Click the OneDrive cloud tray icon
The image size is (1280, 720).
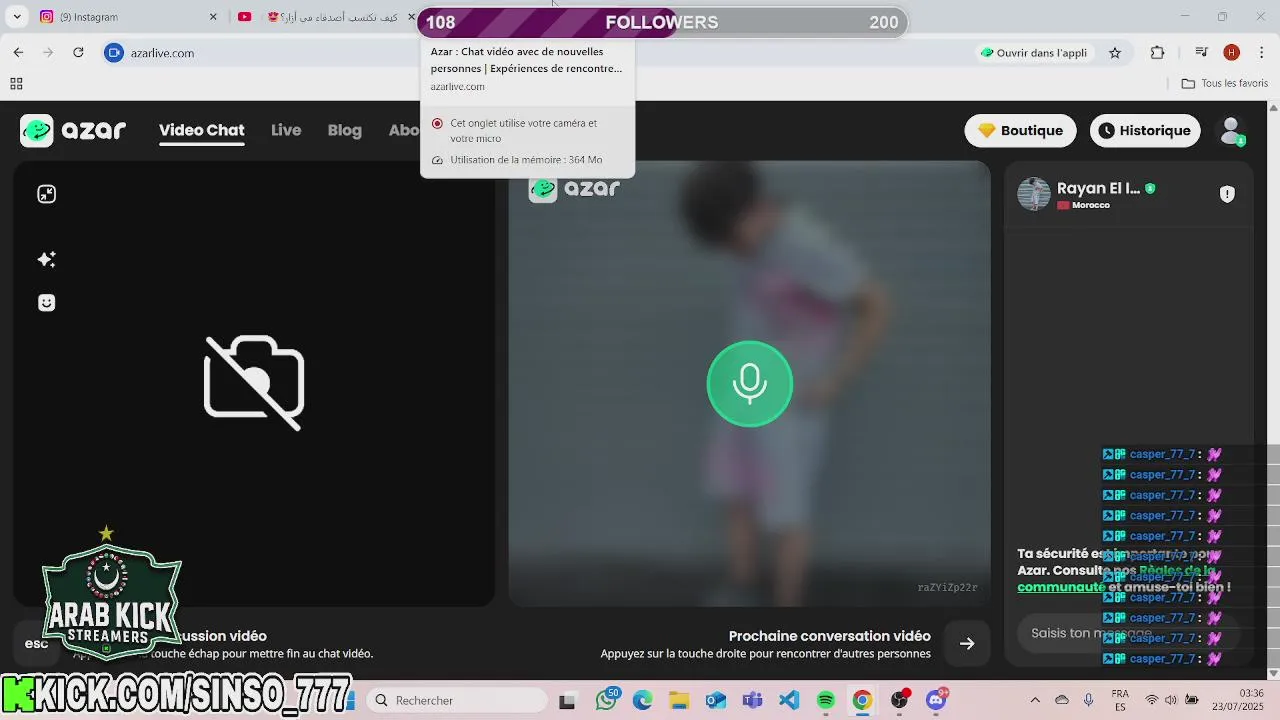click(x=1062, y=700)
